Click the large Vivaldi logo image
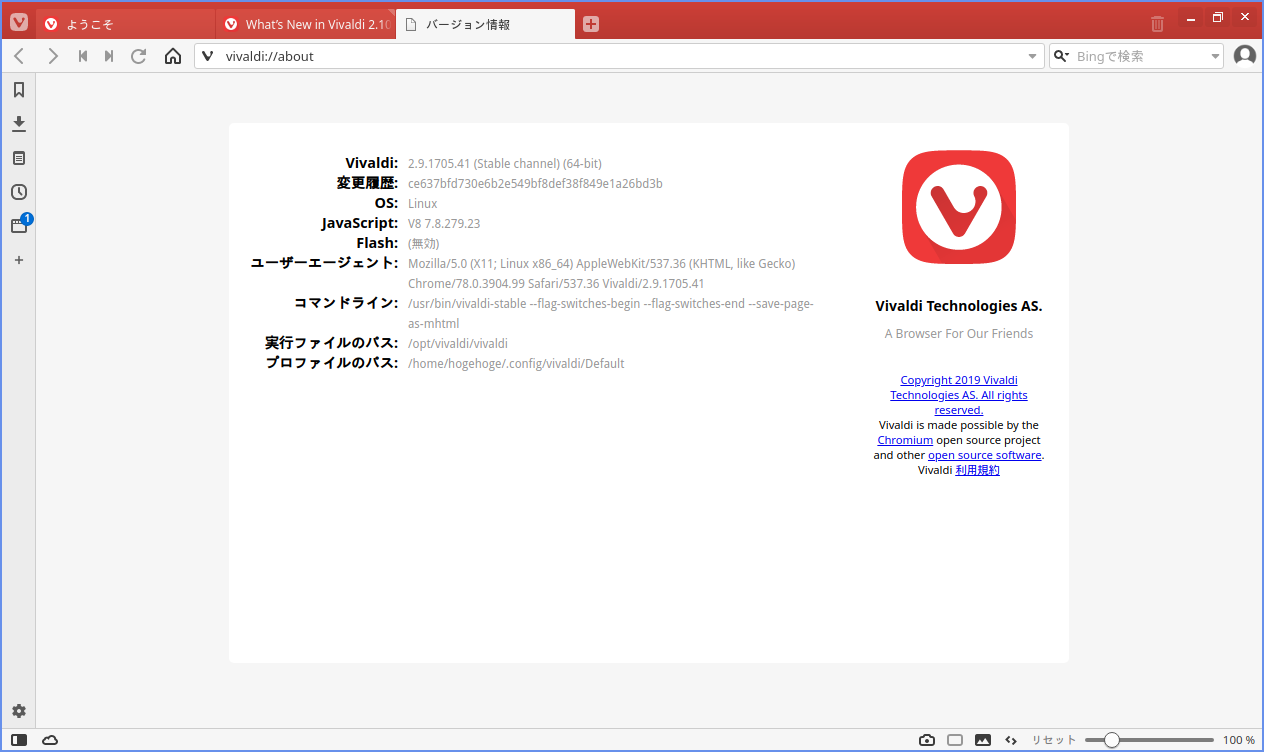1264x752 pixels. click(959, 207)
